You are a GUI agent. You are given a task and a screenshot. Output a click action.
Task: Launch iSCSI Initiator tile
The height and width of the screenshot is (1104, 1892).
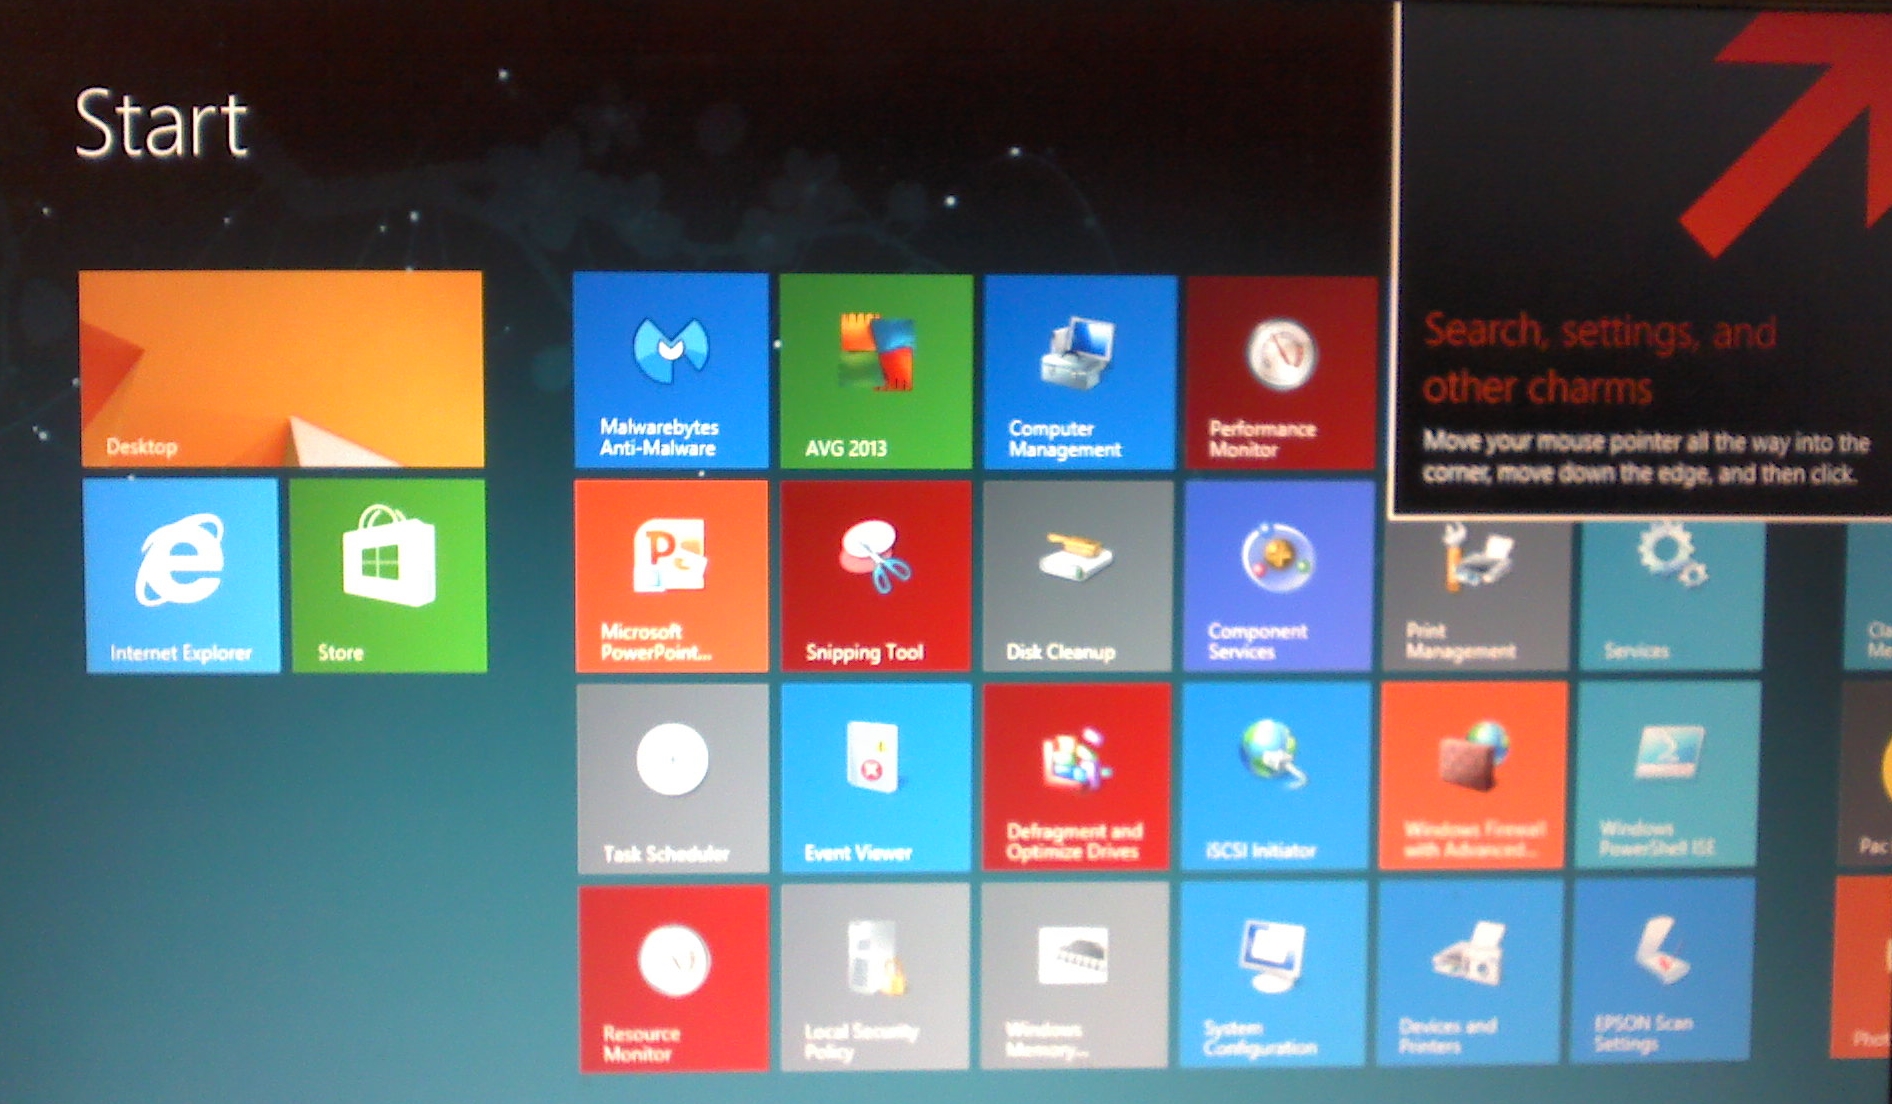click(1275, 776)
